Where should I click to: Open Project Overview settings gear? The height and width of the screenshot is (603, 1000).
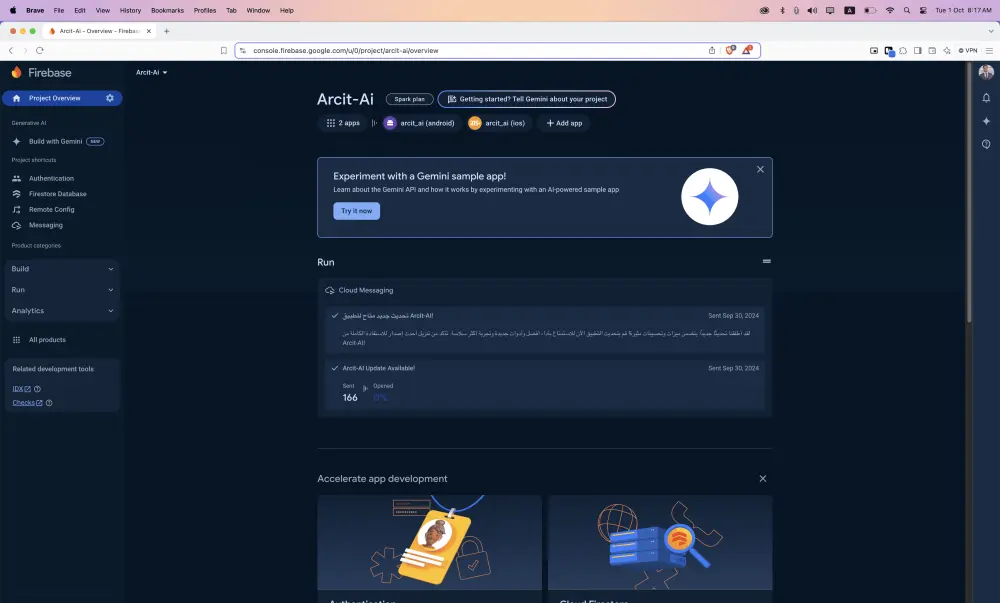(110, 97)
